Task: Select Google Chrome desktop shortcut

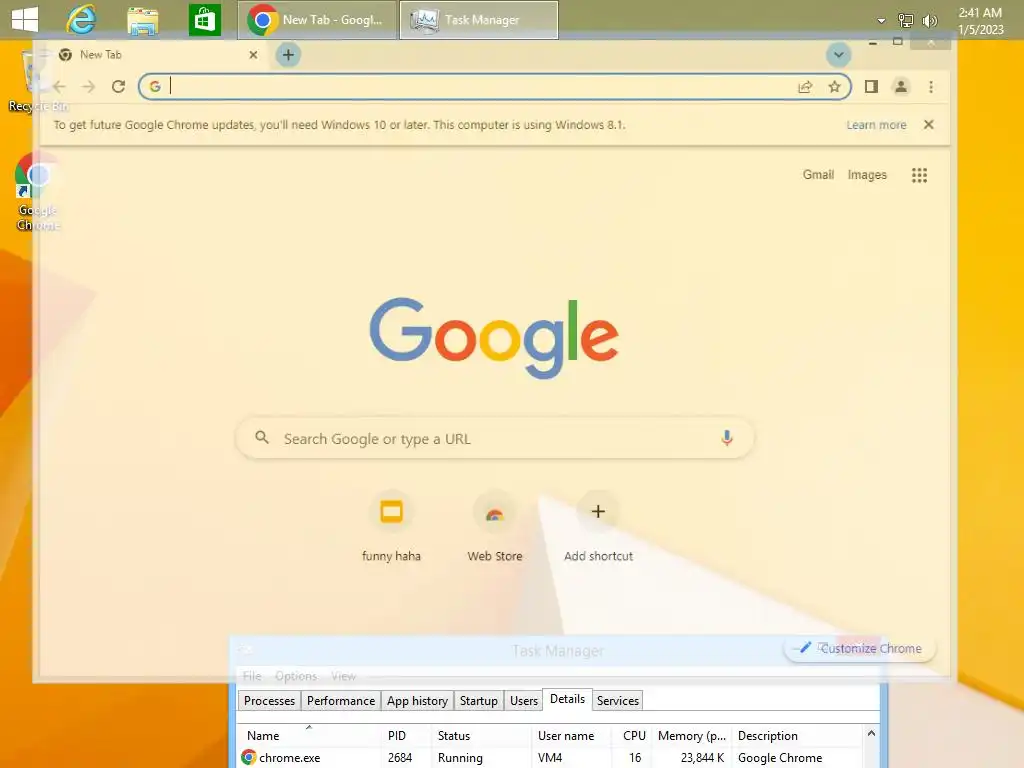Action: (37, 192)
